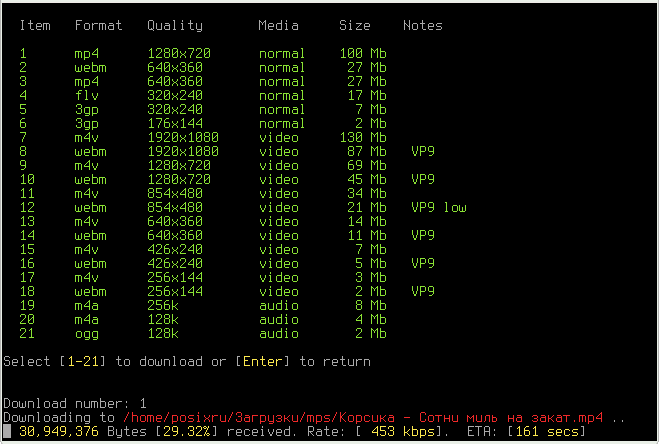Click '256x144' quality in item 17 row
Screen dimensions: 659x444
click(x=175, y=278)
